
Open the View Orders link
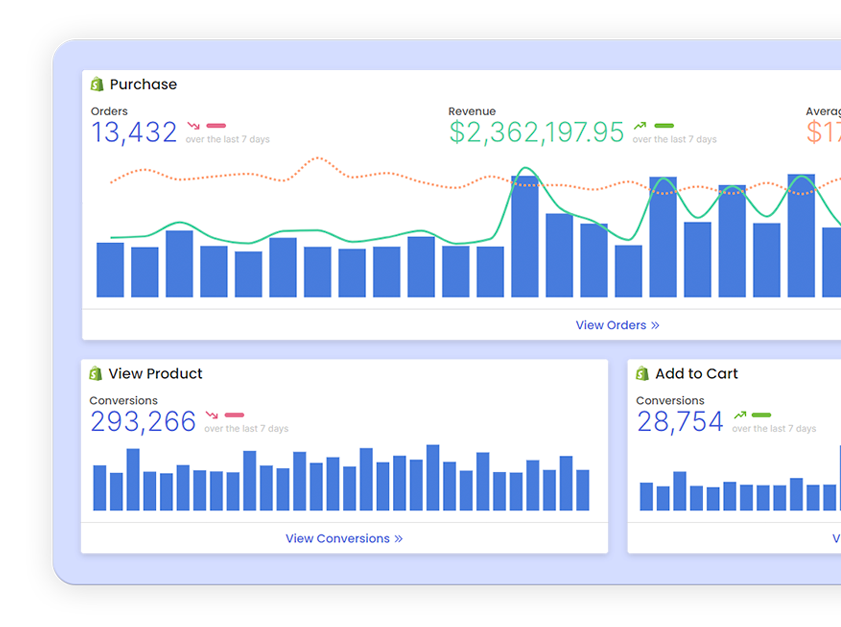(610, 325)
